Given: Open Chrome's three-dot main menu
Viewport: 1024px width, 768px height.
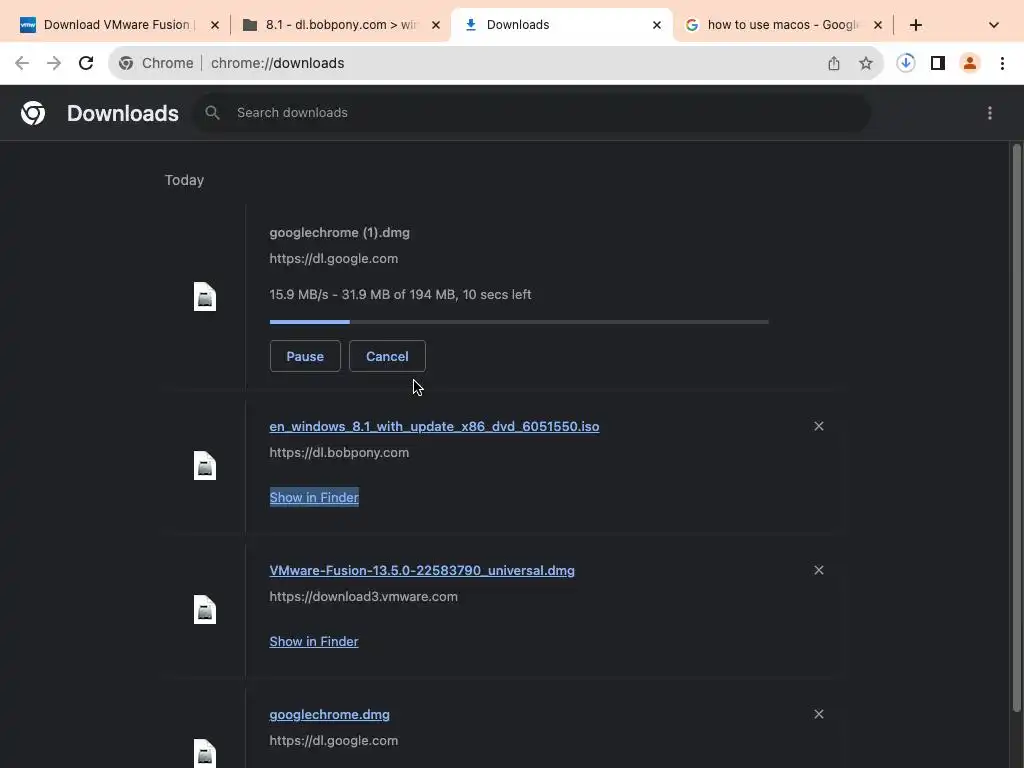Looking at the screenshot, I should 1002,63.
